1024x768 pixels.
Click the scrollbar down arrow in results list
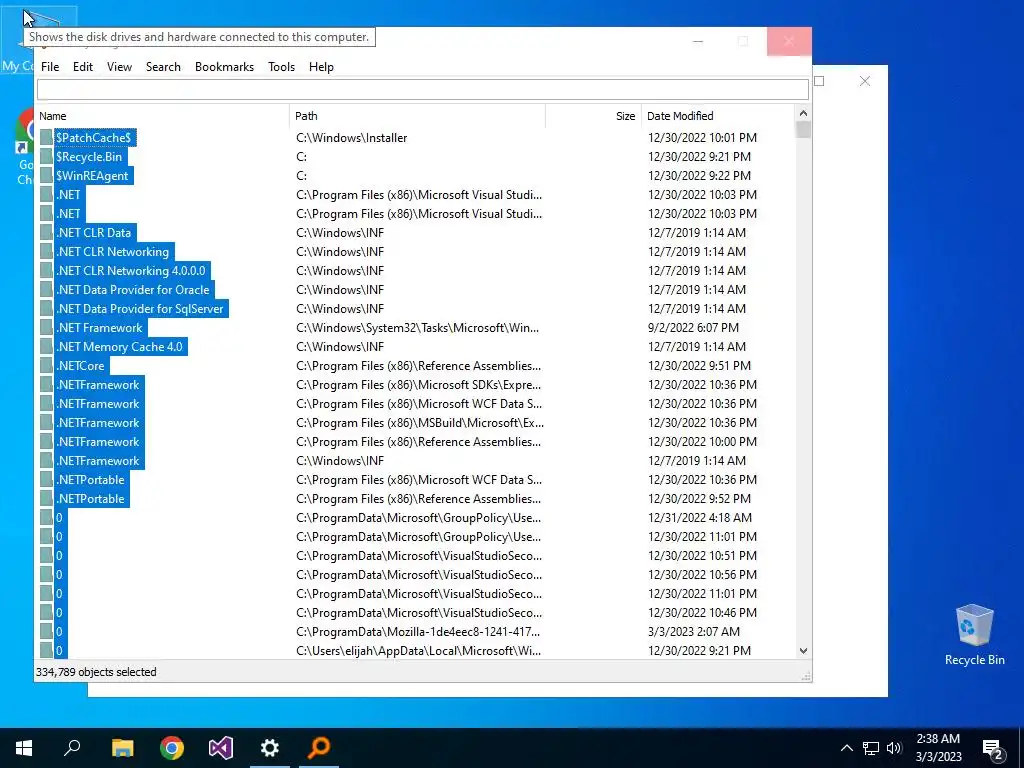click(803, 650)
